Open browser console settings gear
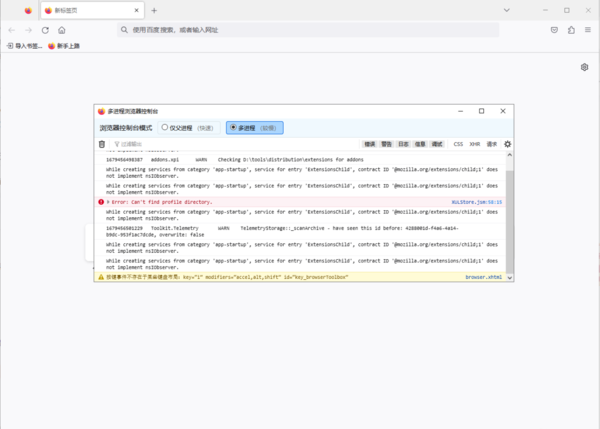Viewport: 600px width, 429px height. tap(507, 144)
